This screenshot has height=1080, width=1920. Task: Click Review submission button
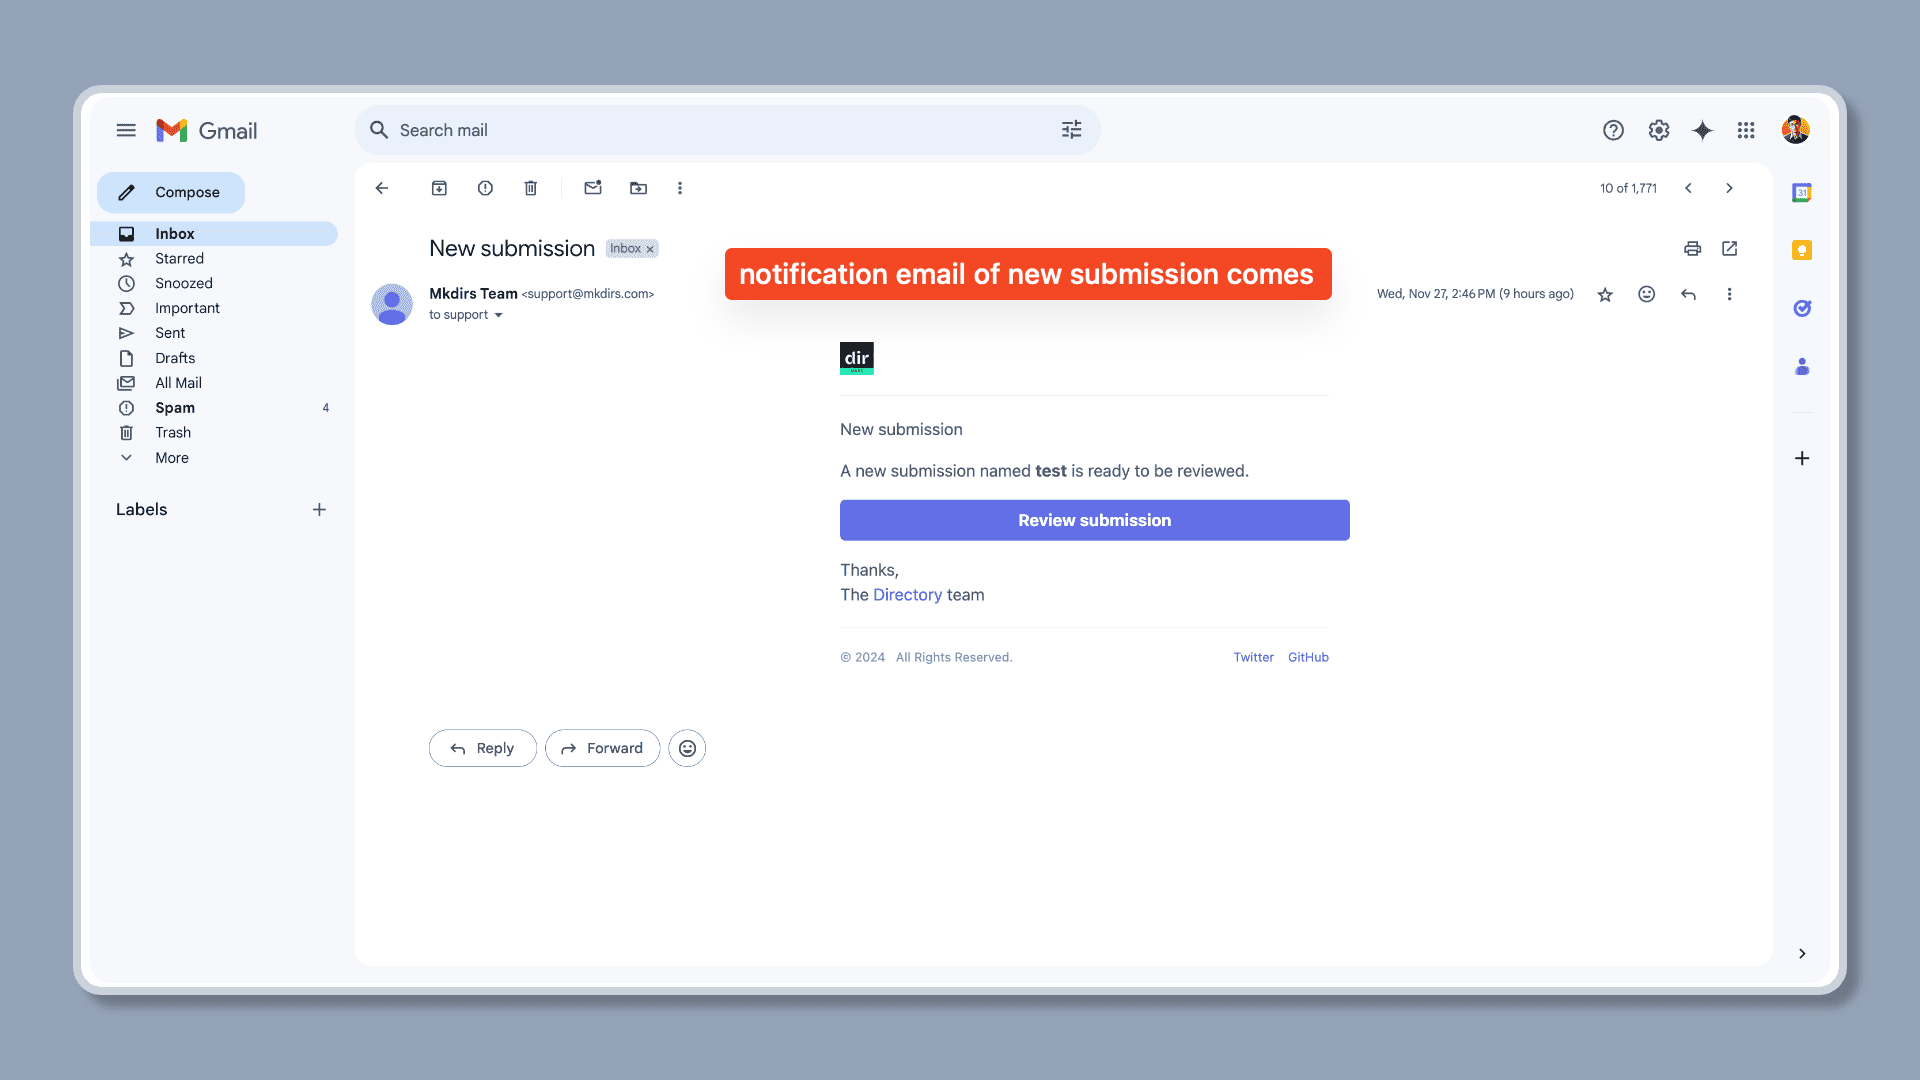coord(1094,520)
